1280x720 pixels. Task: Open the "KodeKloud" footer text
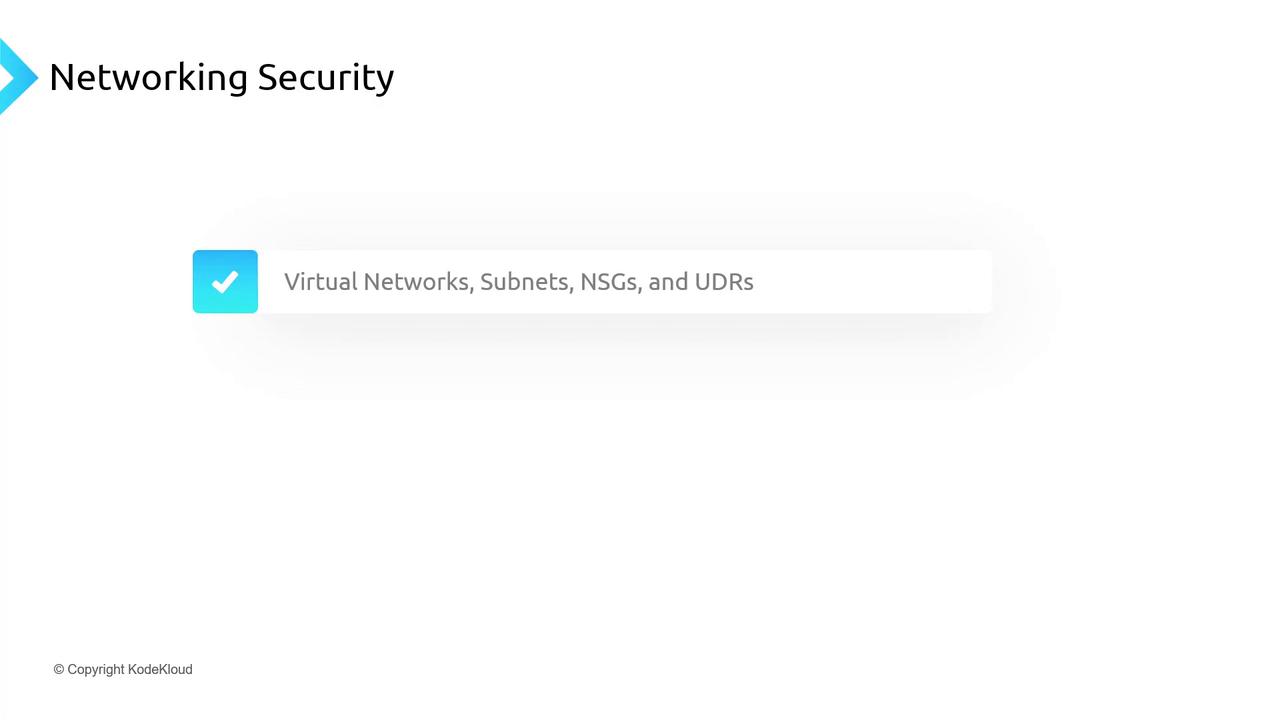coord(160,670)
